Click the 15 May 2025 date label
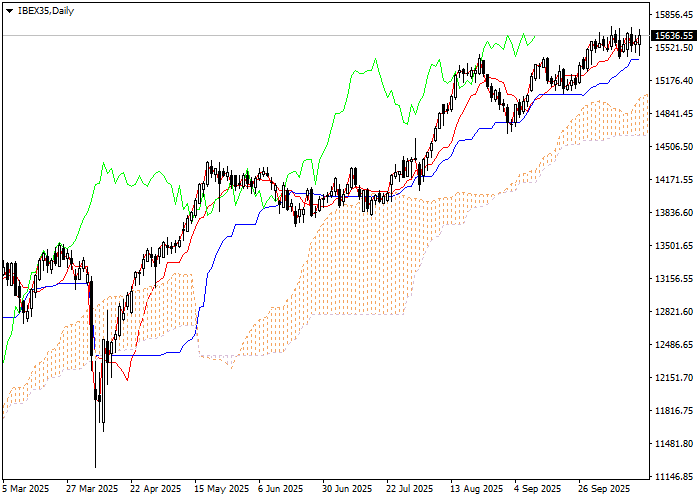Screen dimensions: 700x500 (x=222, y=489)
